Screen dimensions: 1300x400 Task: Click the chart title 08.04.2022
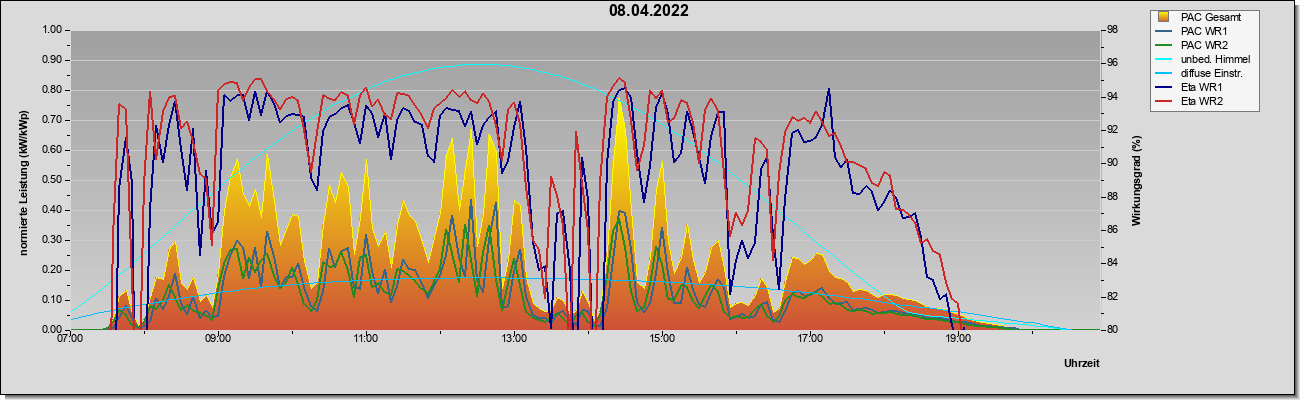649,11
